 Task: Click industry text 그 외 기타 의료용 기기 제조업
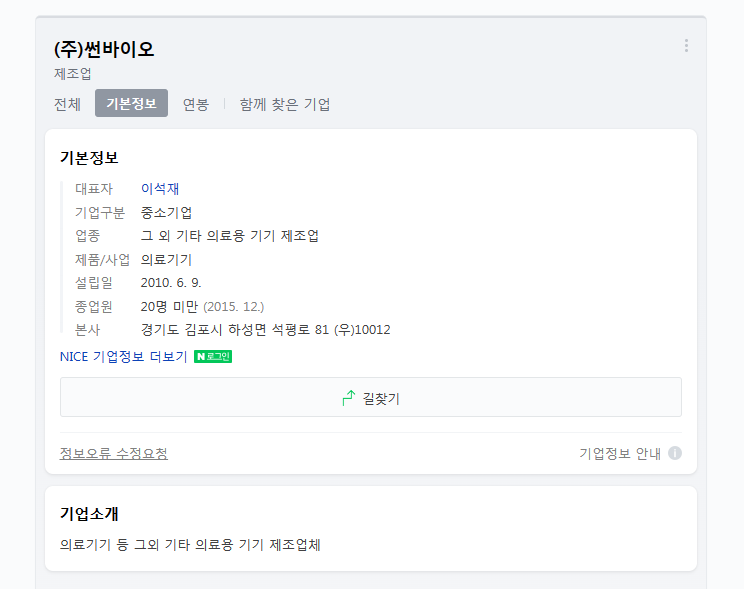pyautogui.click(x=230, y=235)
